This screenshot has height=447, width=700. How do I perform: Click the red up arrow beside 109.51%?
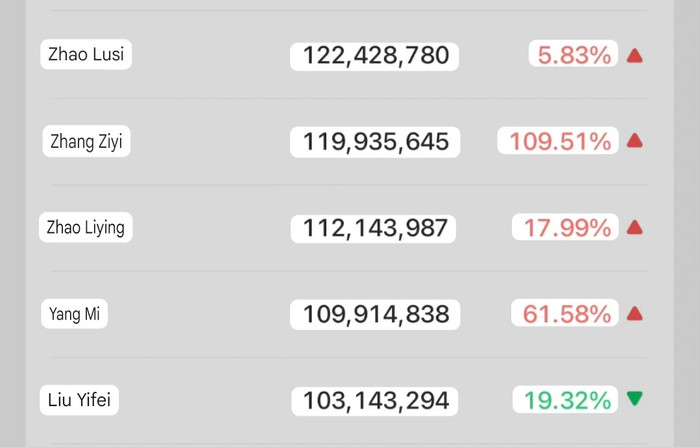(x=634, y=142)
